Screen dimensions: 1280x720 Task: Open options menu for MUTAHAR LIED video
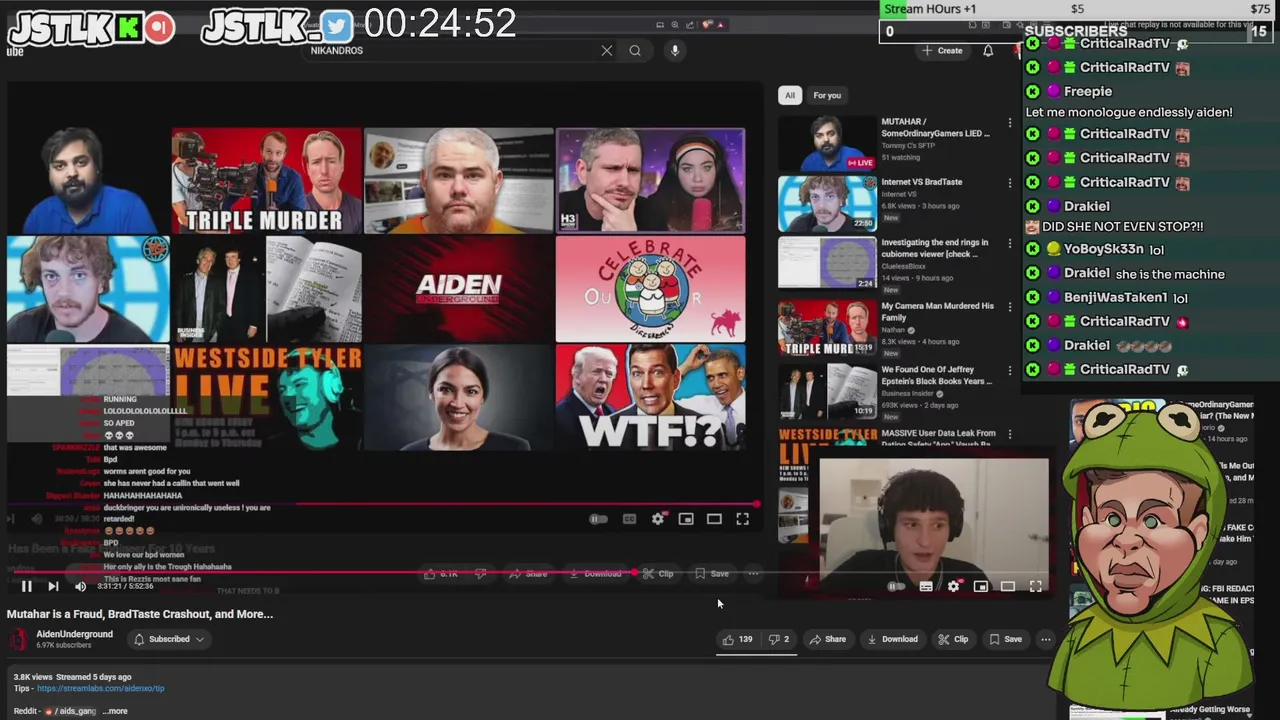click(x=1010, y=123)
